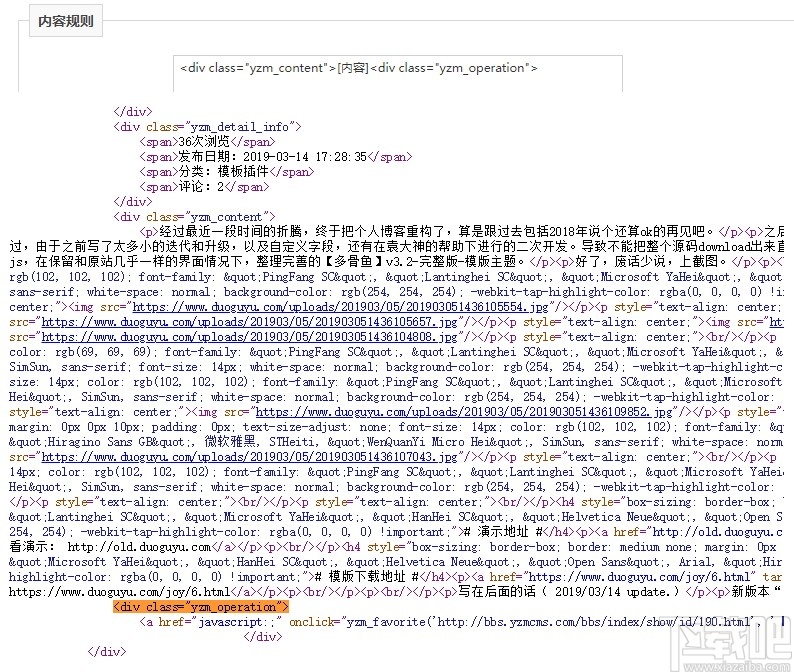Click the 36次浏览 span line
This screenshot has width=794, height=672.
point(208,142)
